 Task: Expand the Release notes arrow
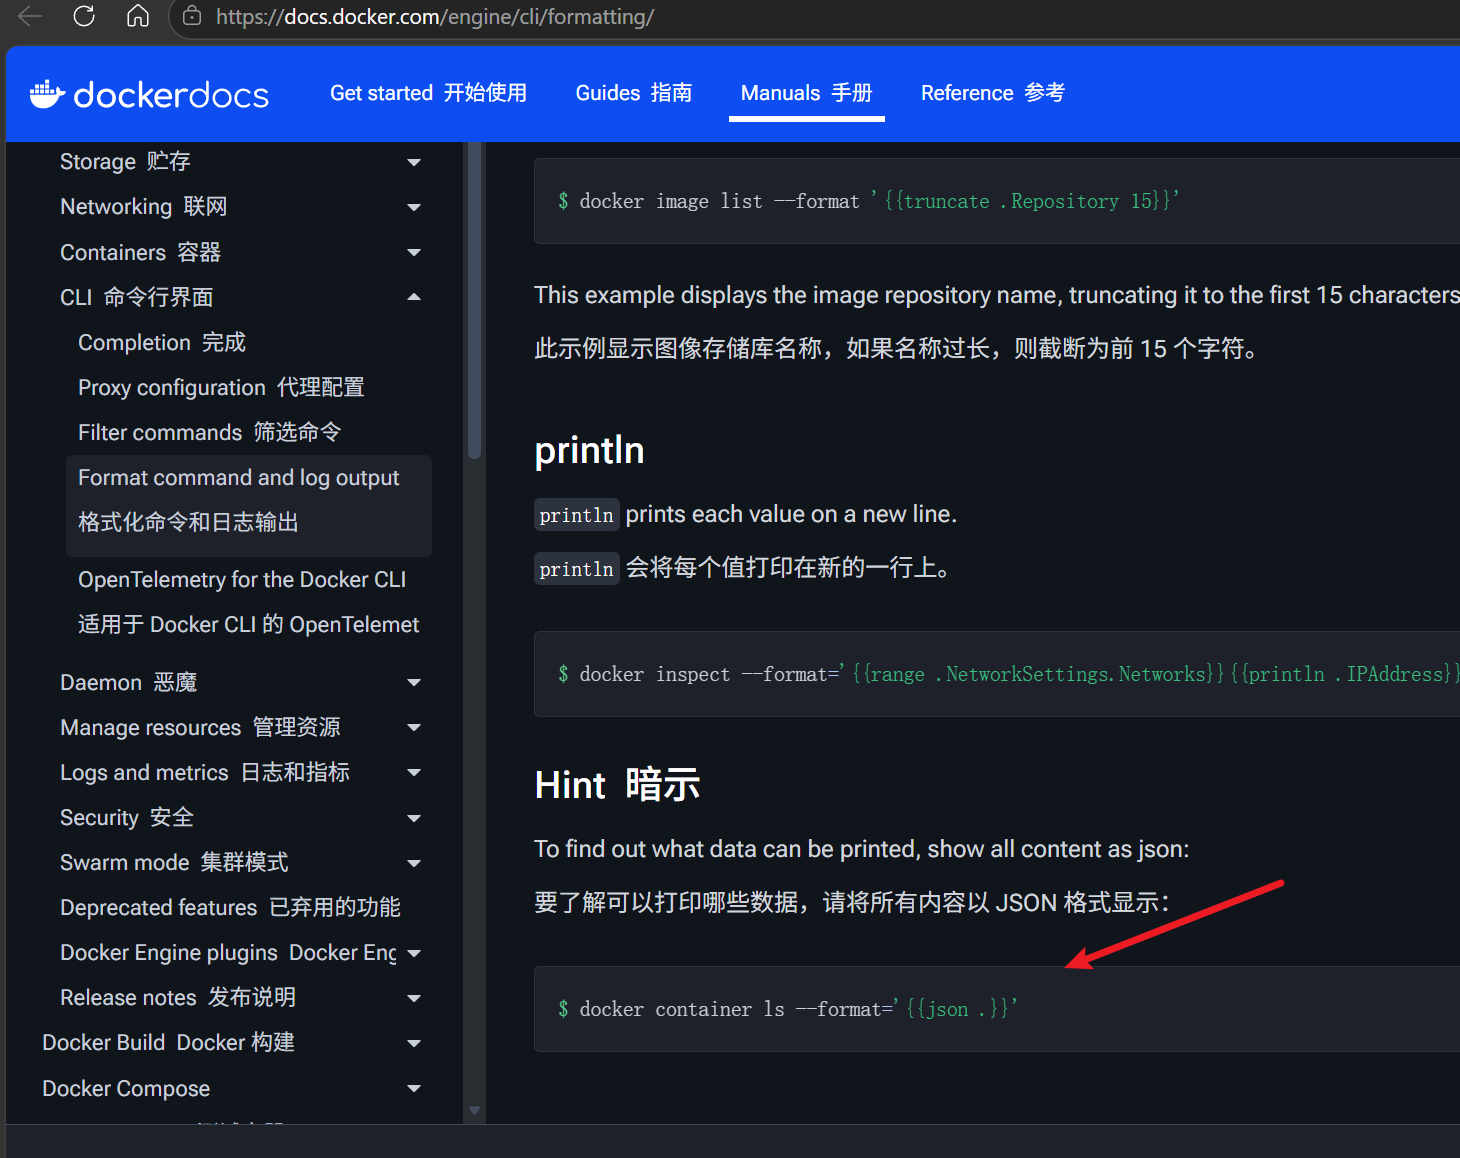[414, 998]
